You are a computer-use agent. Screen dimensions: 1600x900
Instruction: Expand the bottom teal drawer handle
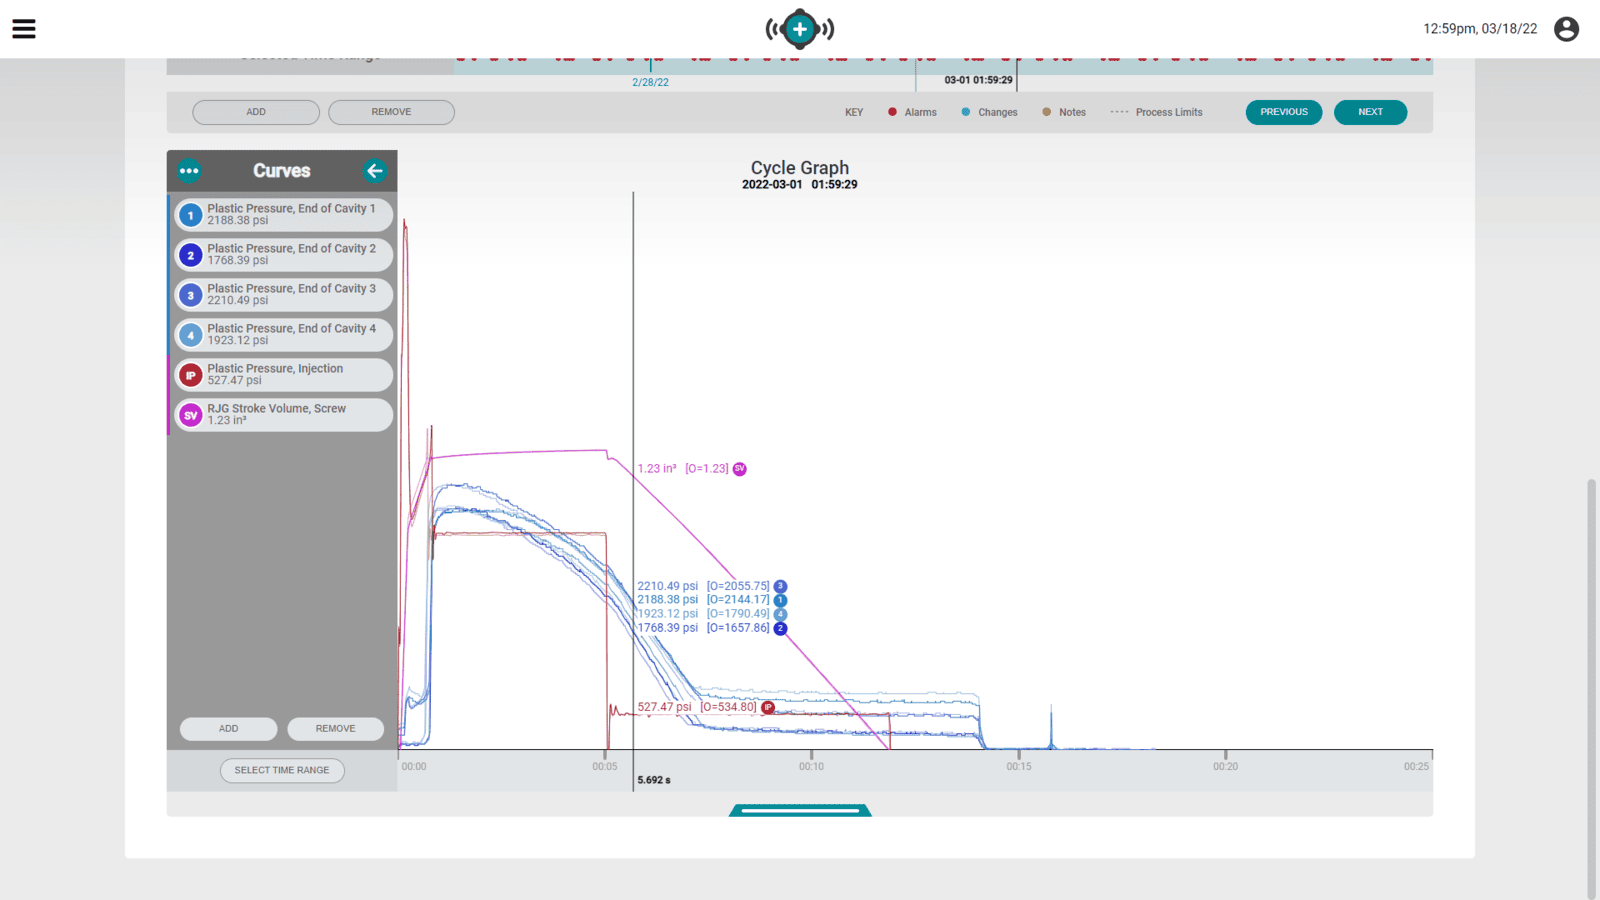800,810
